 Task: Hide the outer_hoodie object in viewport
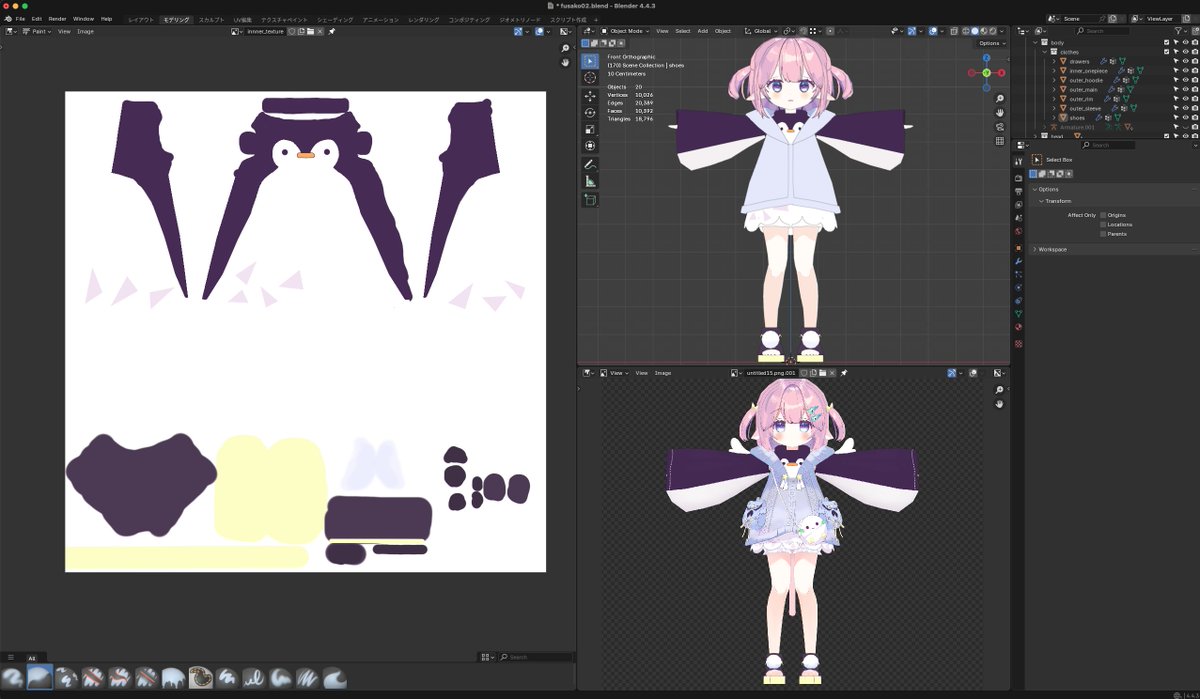(x=1186, y=80)
